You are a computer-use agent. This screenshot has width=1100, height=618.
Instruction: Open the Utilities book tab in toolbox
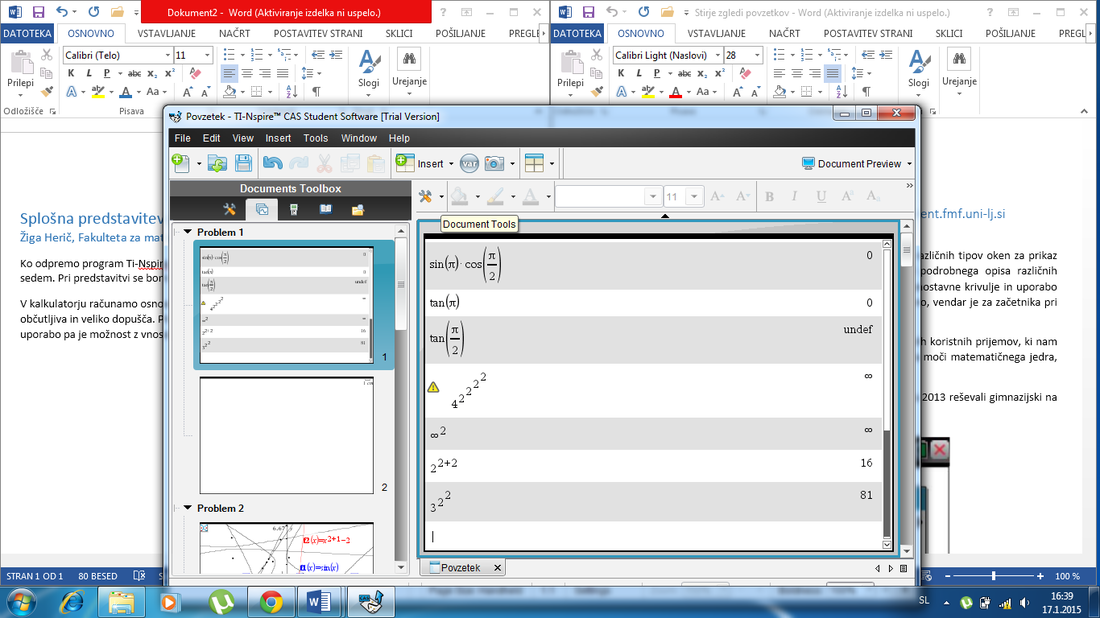point(326,210)
